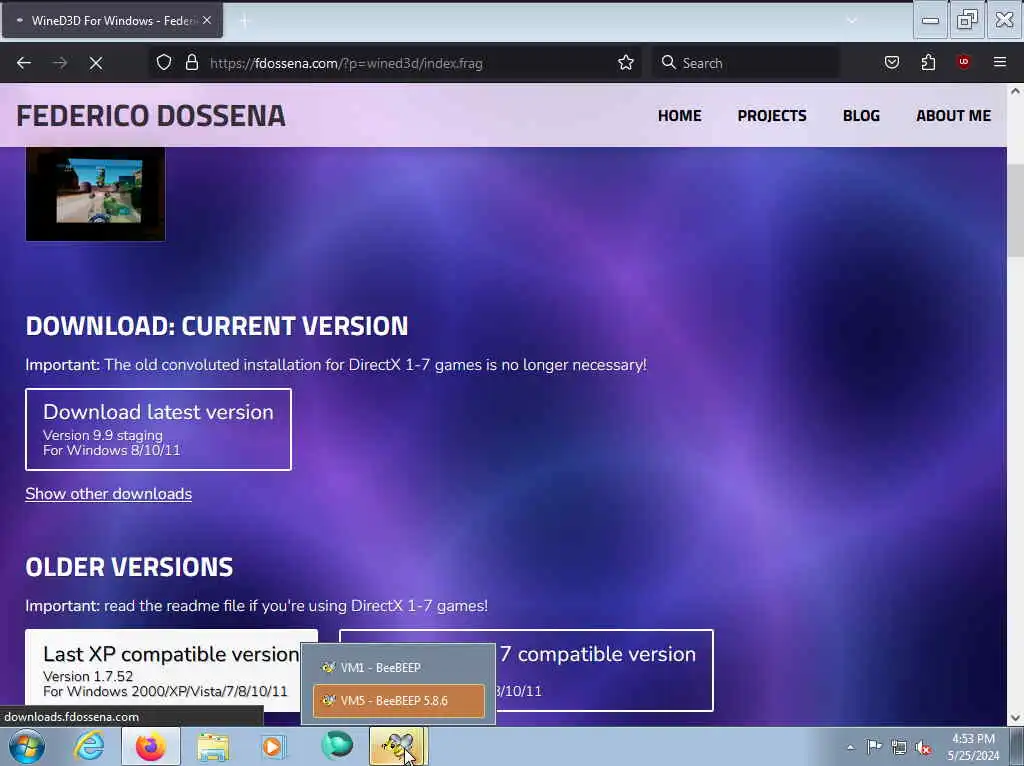Click the Firefox taskbar icon

coord(151,746)
